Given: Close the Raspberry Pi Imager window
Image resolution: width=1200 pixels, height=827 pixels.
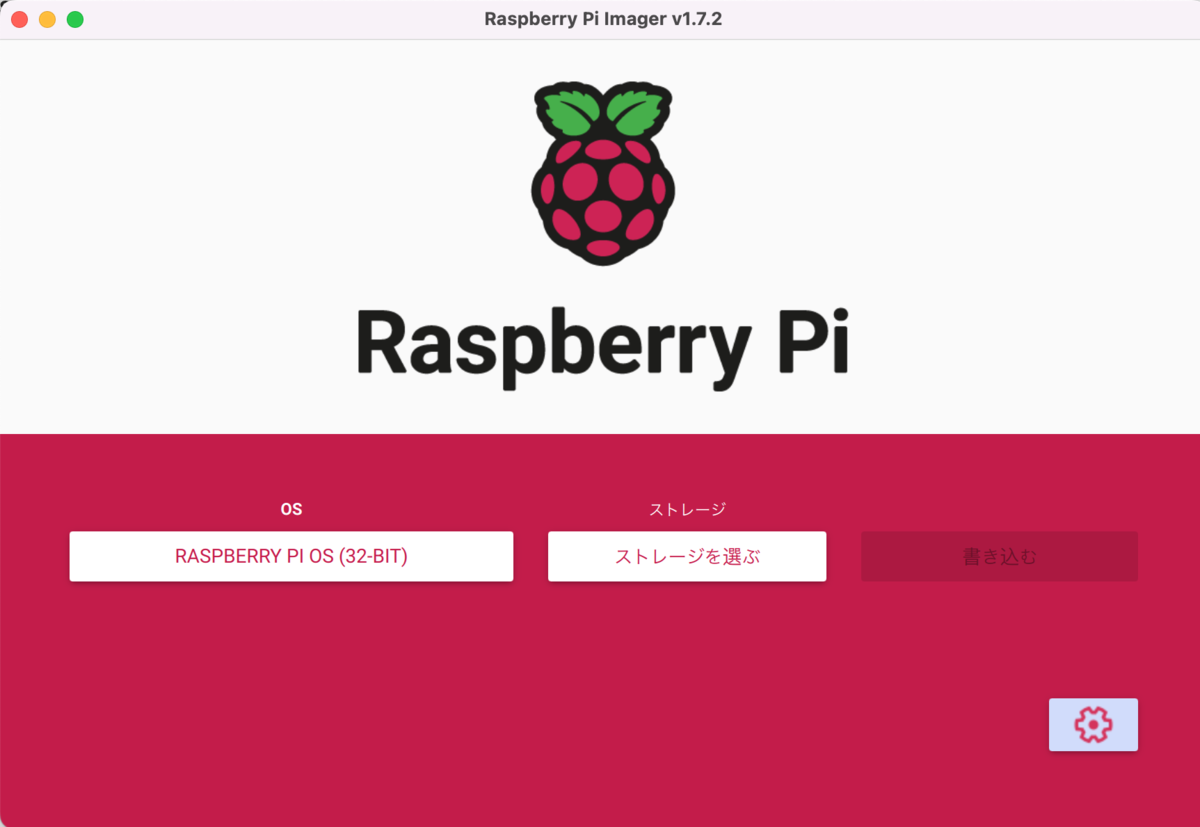Looking at the screenshot, I should pyautogui.click(x=19, y=19).
